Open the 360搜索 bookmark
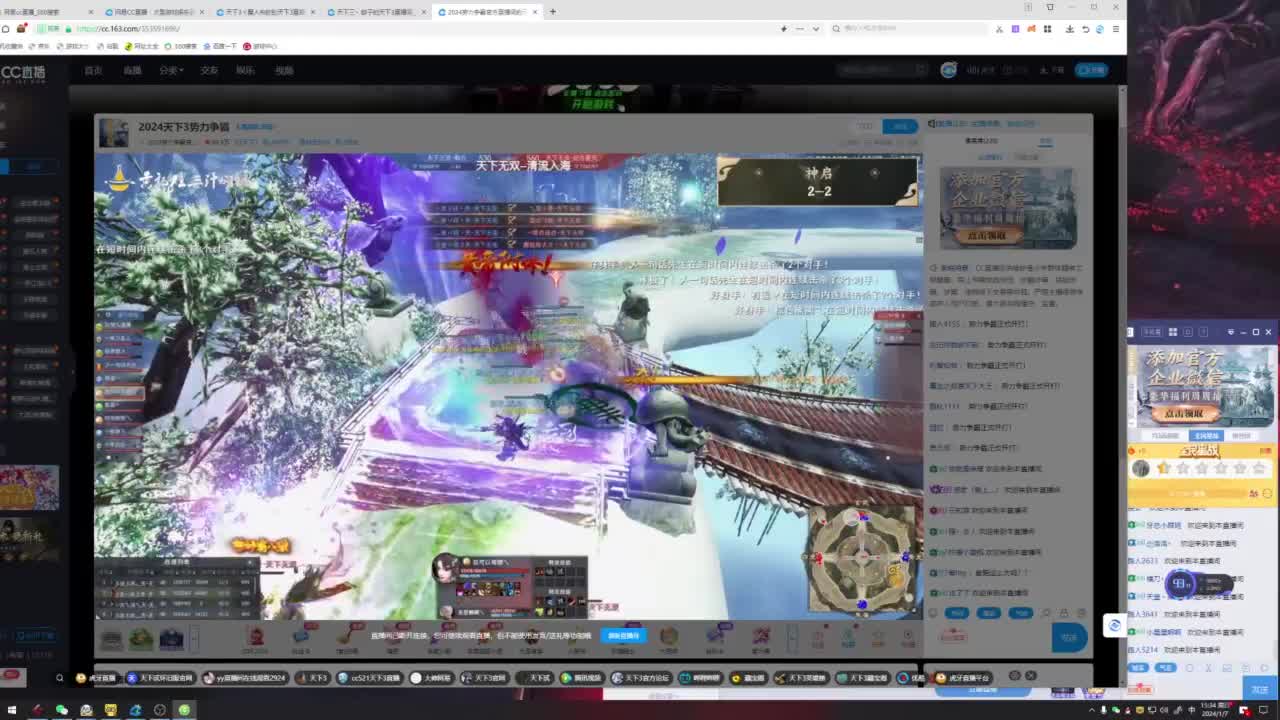The width and height of the screenshot is (1280, 720). [x=180, y=46]
